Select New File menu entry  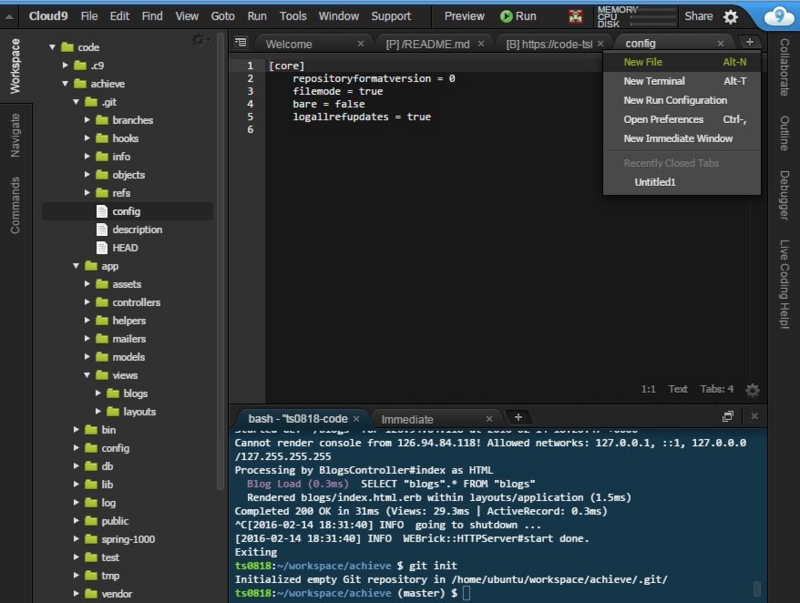[x=682, y=62]
